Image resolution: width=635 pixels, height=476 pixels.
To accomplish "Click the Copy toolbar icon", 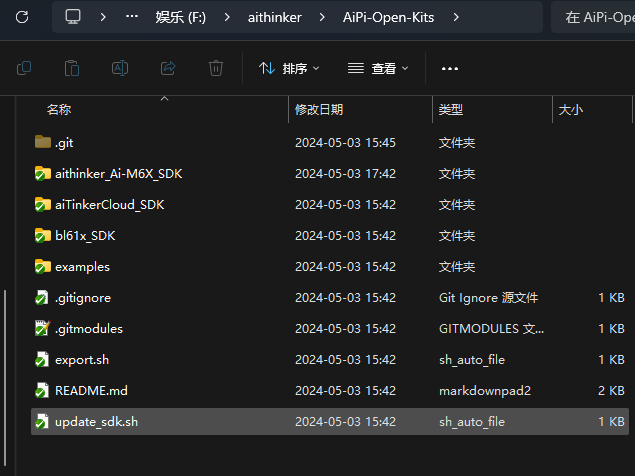I will (24, 68).
